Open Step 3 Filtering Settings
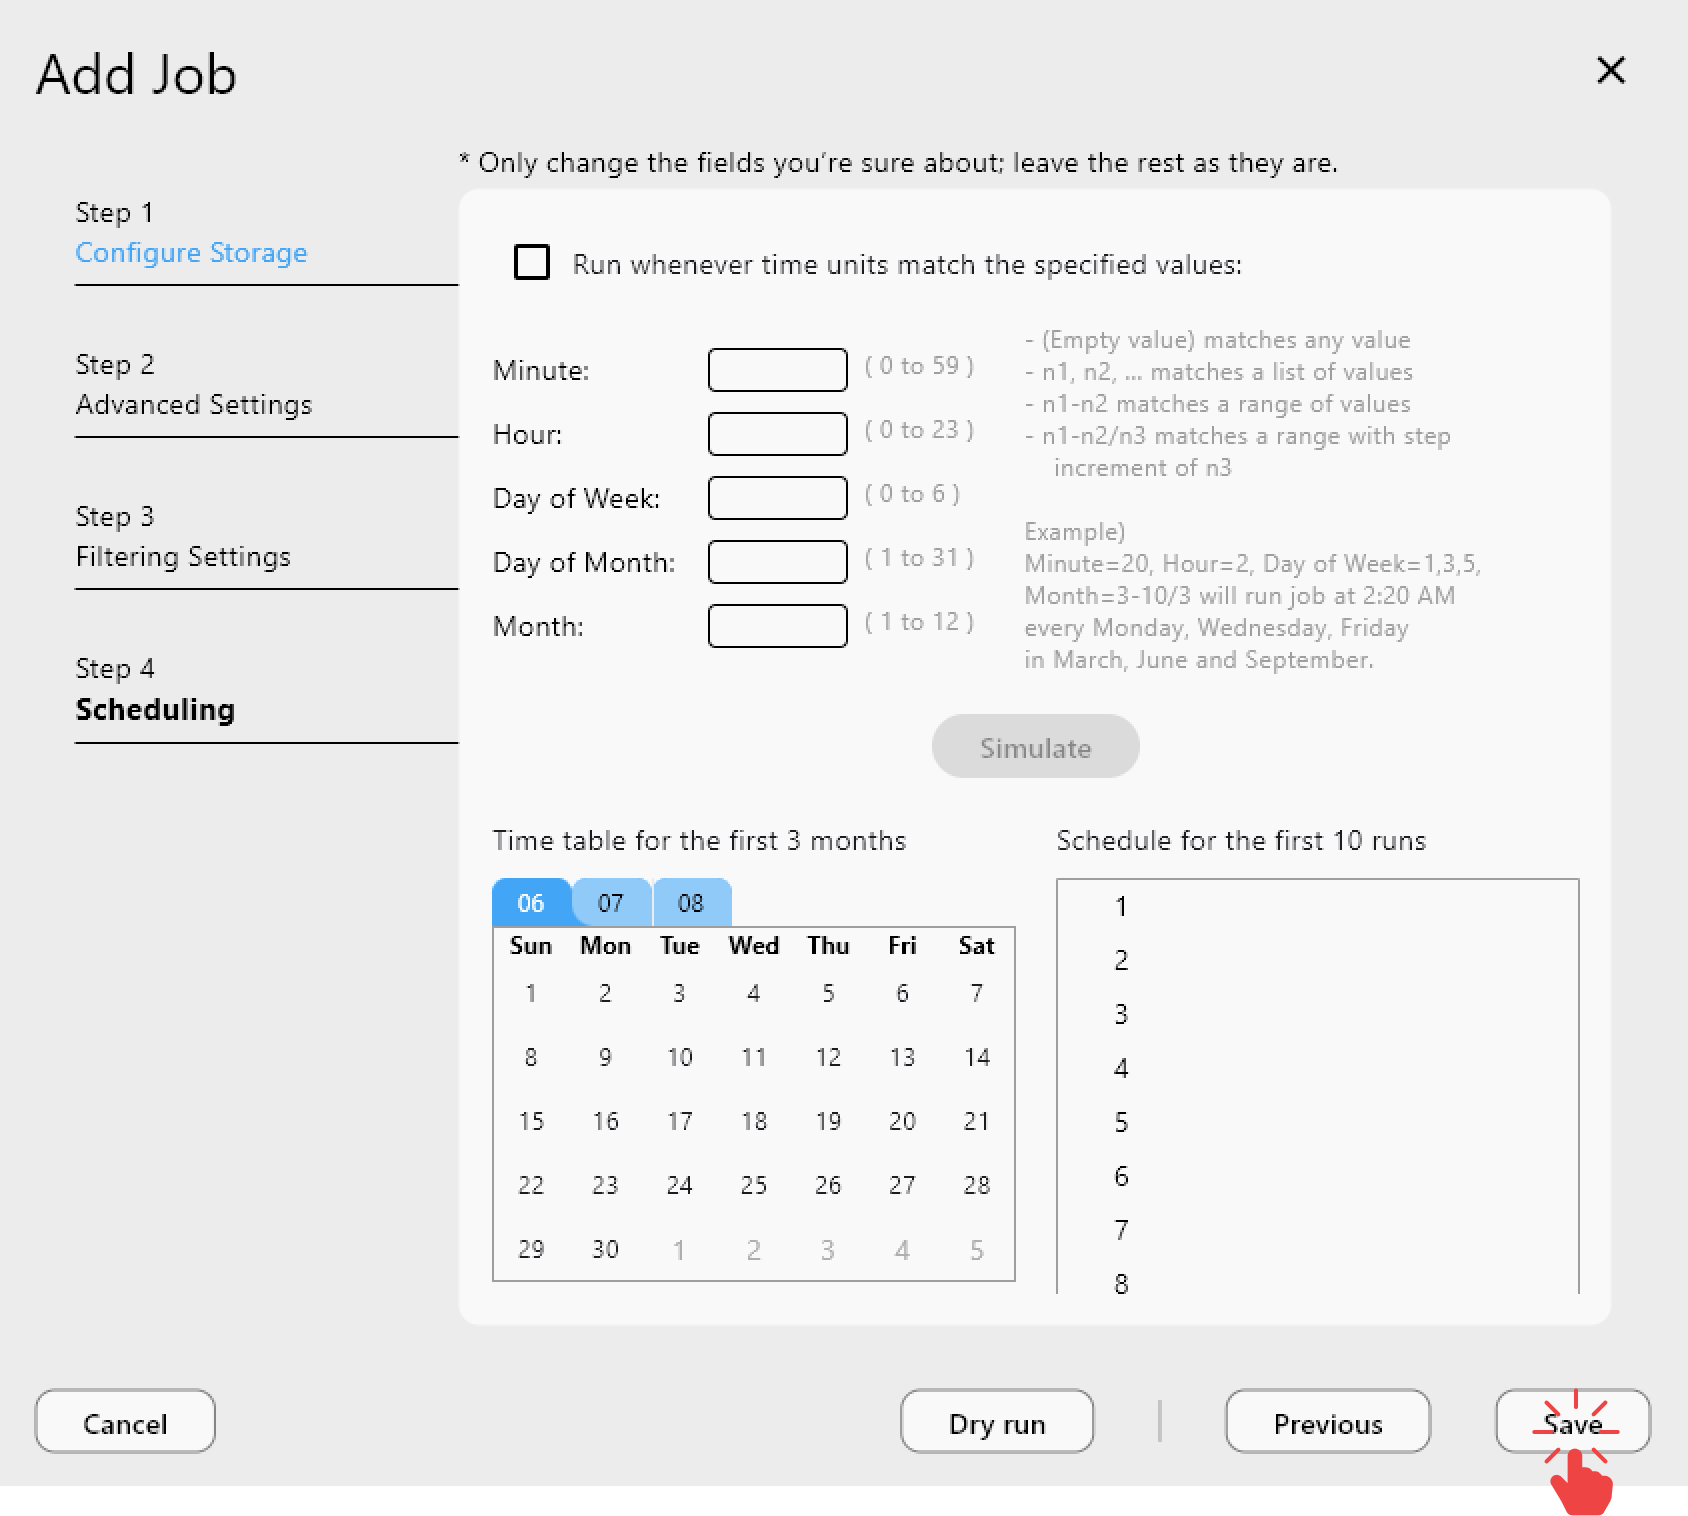 tap(183, 557)
